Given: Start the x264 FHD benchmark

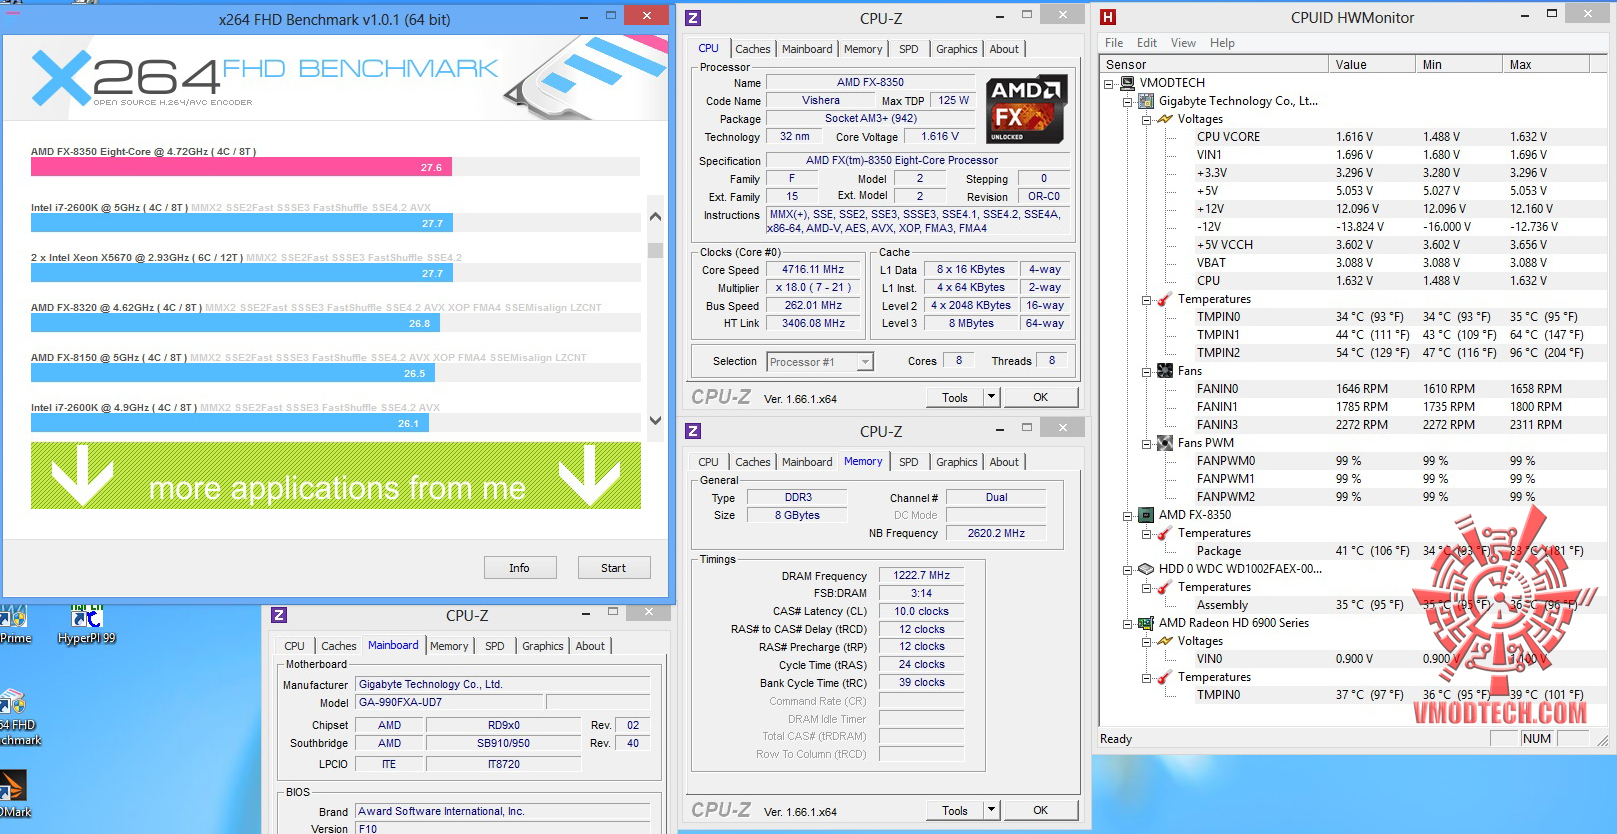Looking at the screenshot, I should pos(614,568).
